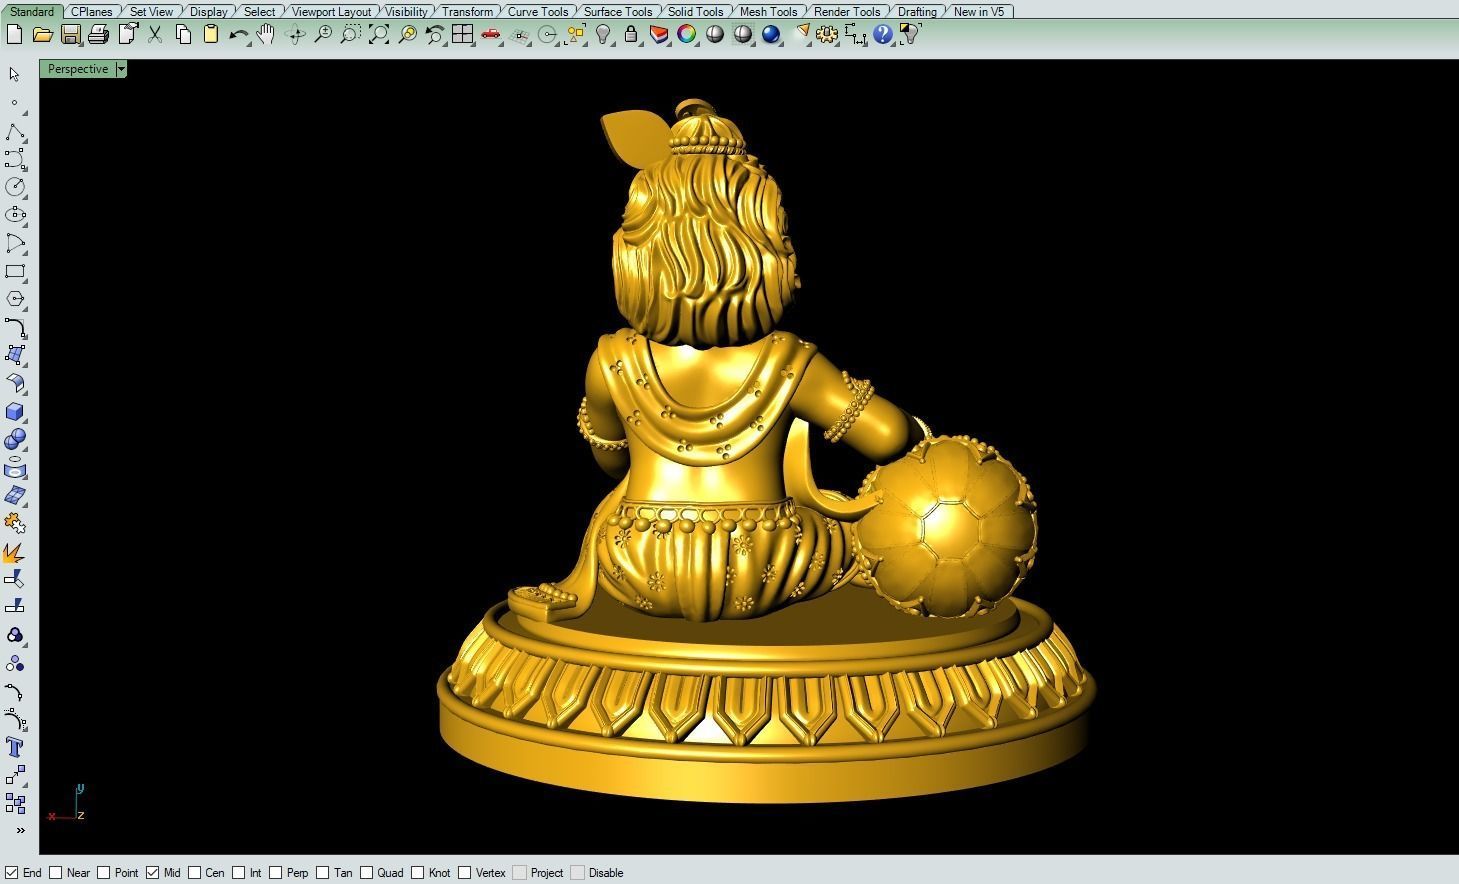Switch to the Viewport Layout tab
1459x884 pixels.
pyautogui.click(x=332, y=12)
